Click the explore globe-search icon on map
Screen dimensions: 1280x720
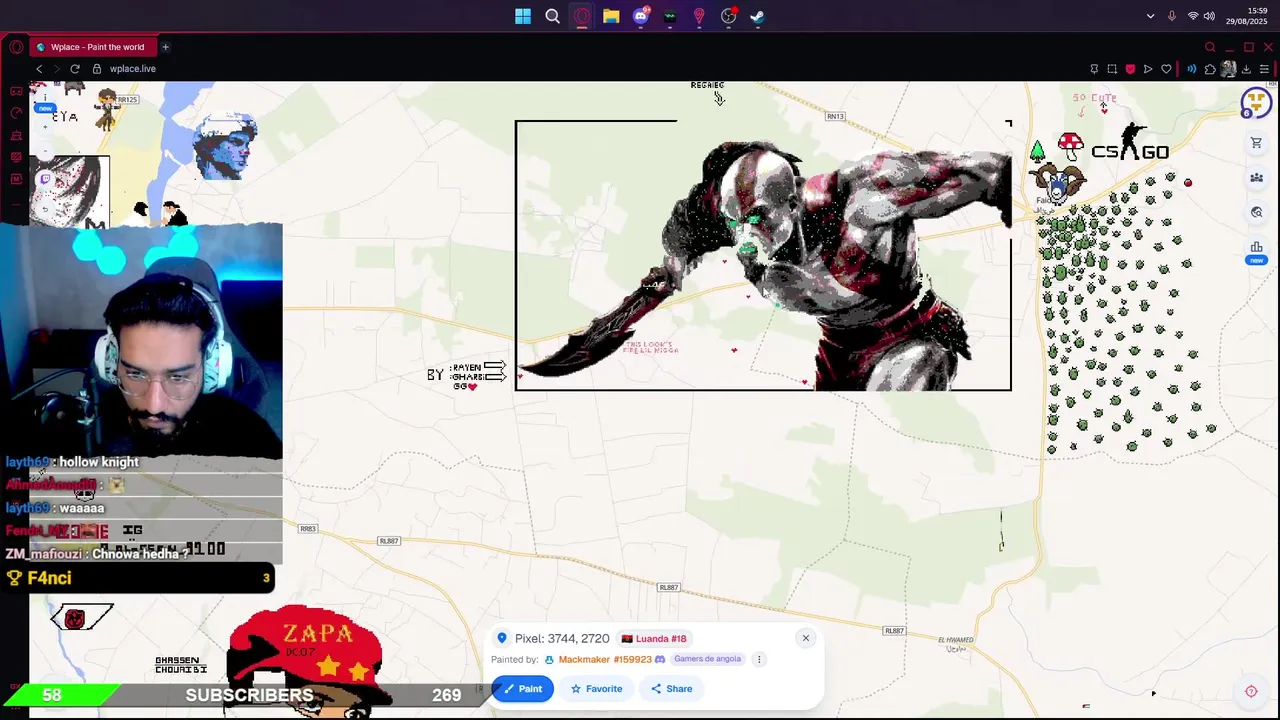(1256, 213)
